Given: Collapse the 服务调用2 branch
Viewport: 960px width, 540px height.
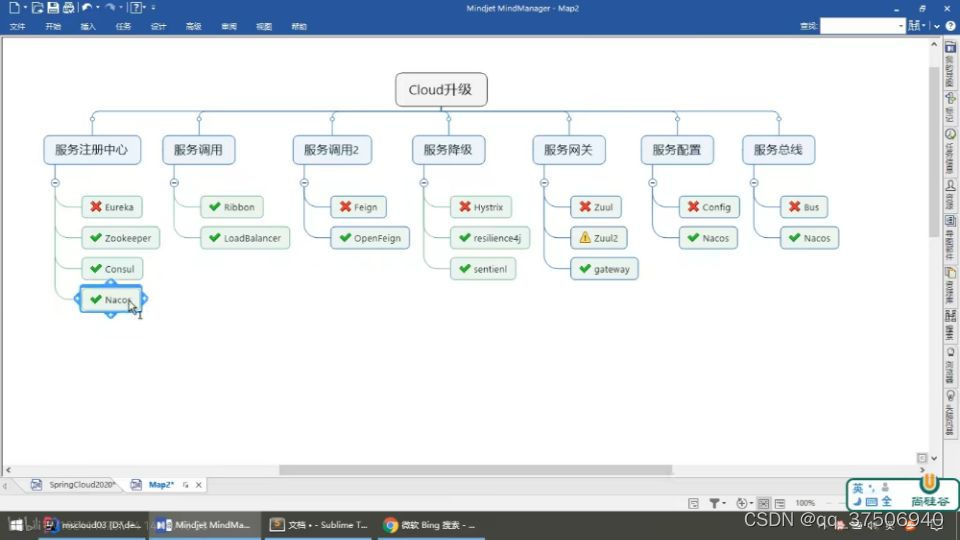Looking at the screenshot, I should [x=304, y=182].
